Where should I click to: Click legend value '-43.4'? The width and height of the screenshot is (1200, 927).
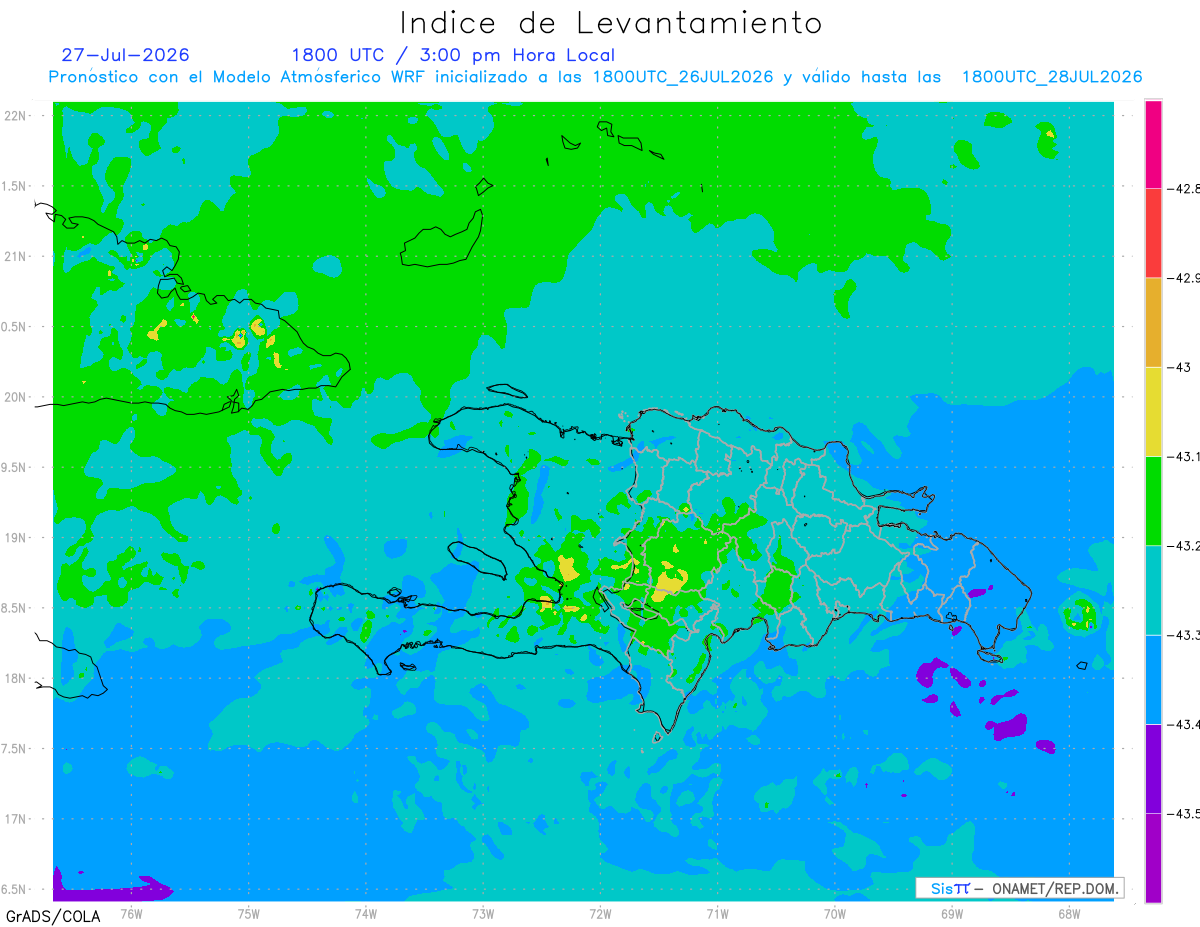pos(1183,724)
